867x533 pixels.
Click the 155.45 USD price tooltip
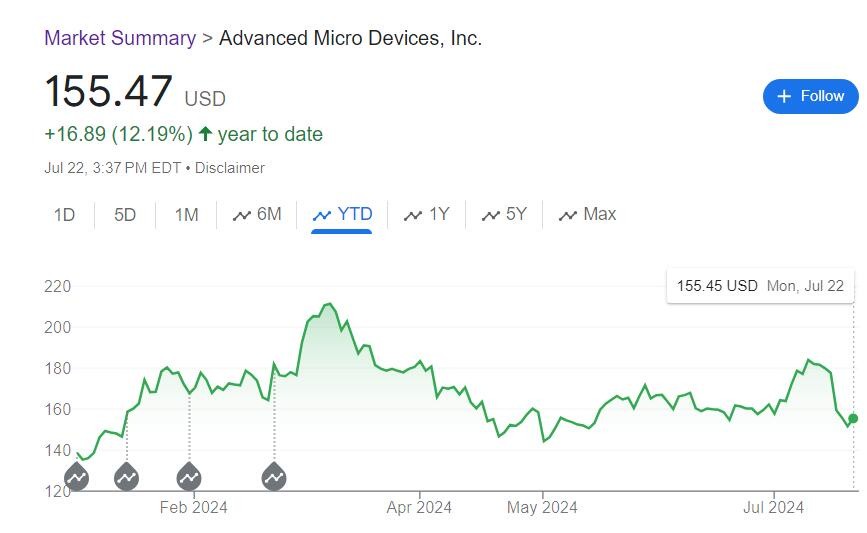(x=760, y=286)
